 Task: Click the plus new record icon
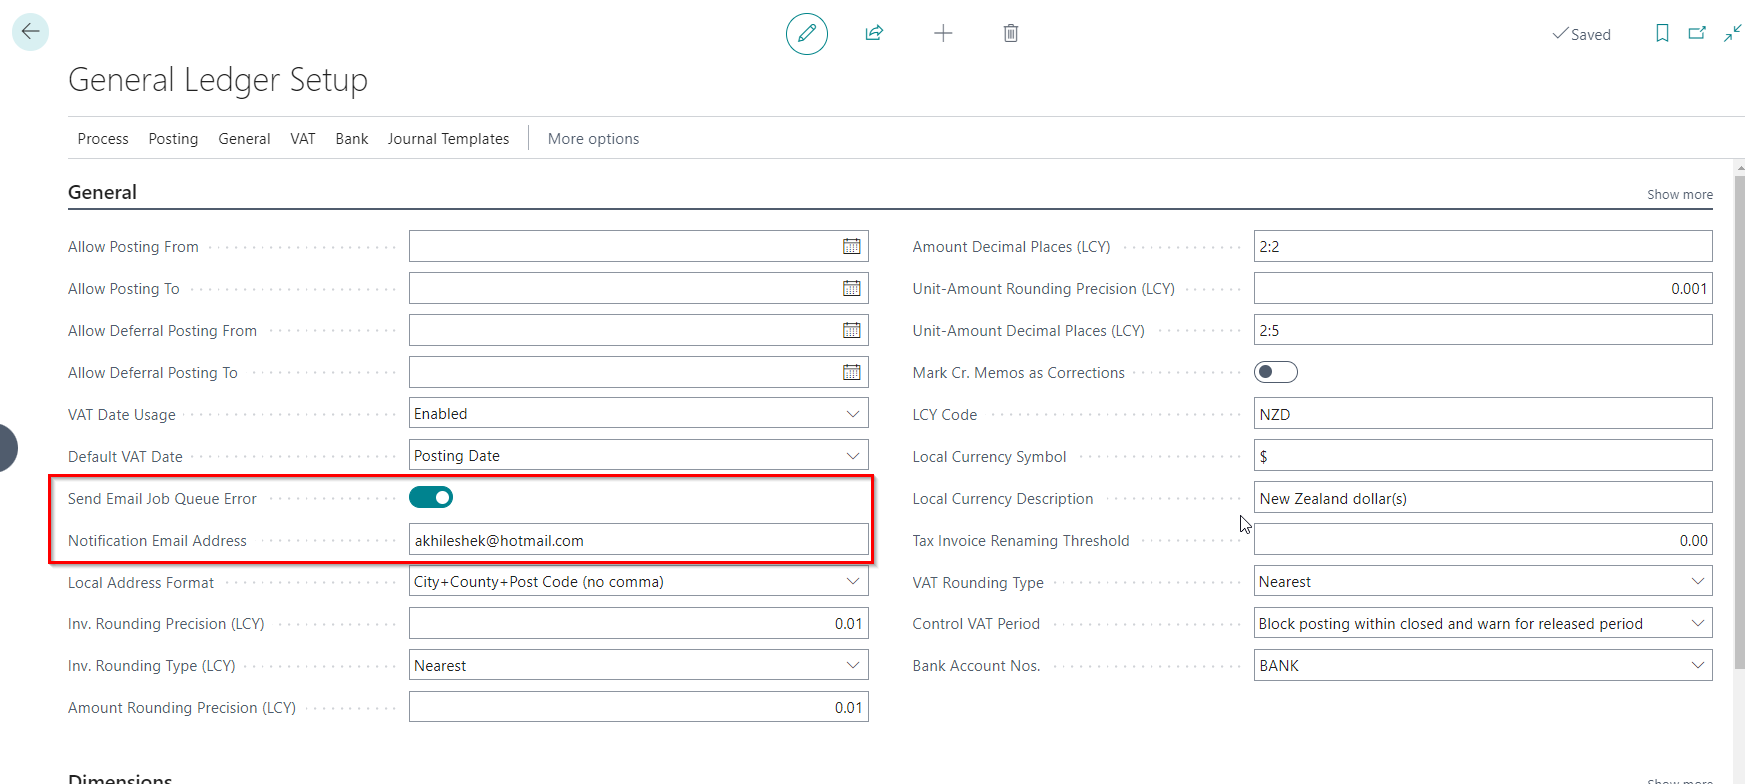tap(942, 34)
